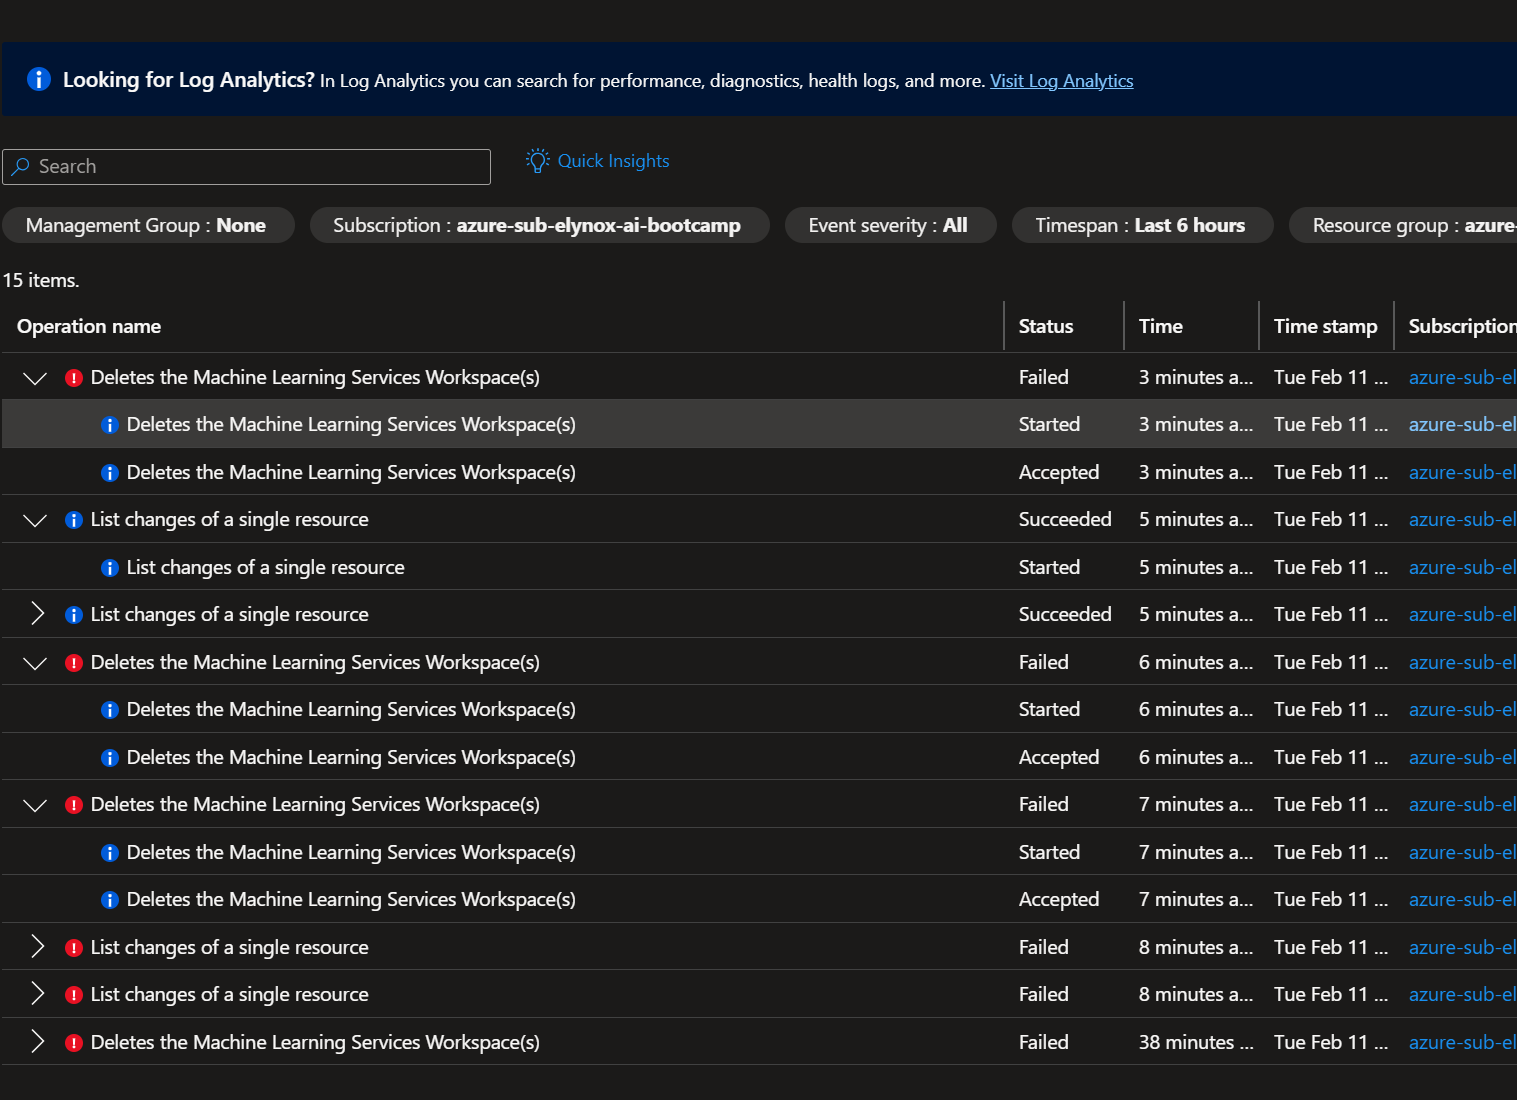1517x1100 pixels.
Task: Click the error icon on the 7-minutes-ago Failed delete row
Action: tap(74, 805)
